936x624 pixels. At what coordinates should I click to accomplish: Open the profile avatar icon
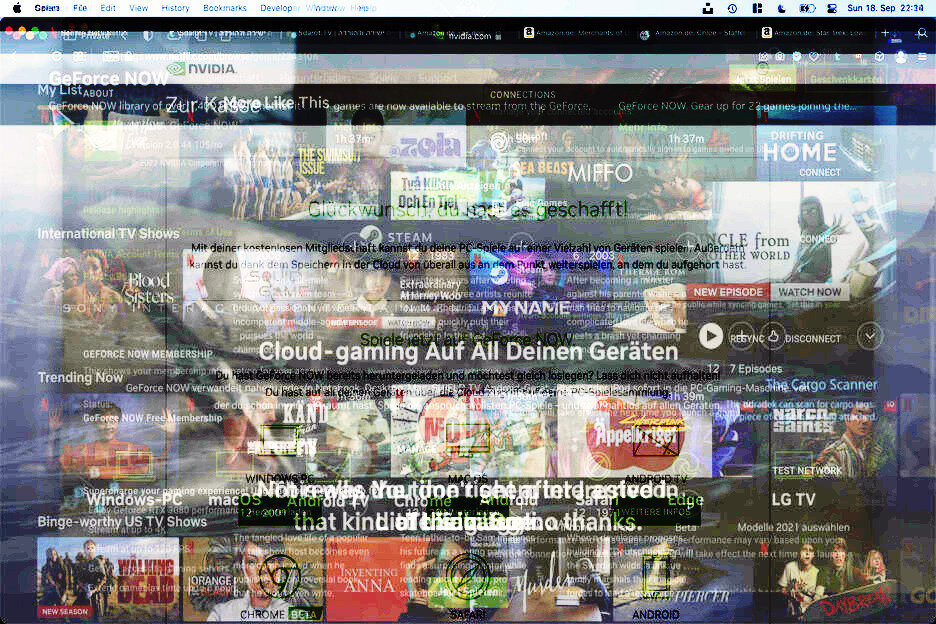pyautogui.click(x=901, y=57)
